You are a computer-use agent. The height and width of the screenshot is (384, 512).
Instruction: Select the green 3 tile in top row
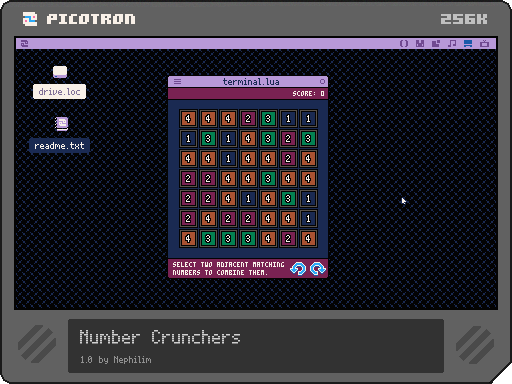[x=268, y=119]
